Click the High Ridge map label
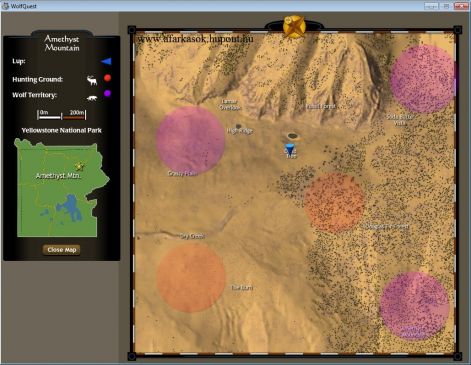Viewport: 471px width, 365px height. [240, 131]
